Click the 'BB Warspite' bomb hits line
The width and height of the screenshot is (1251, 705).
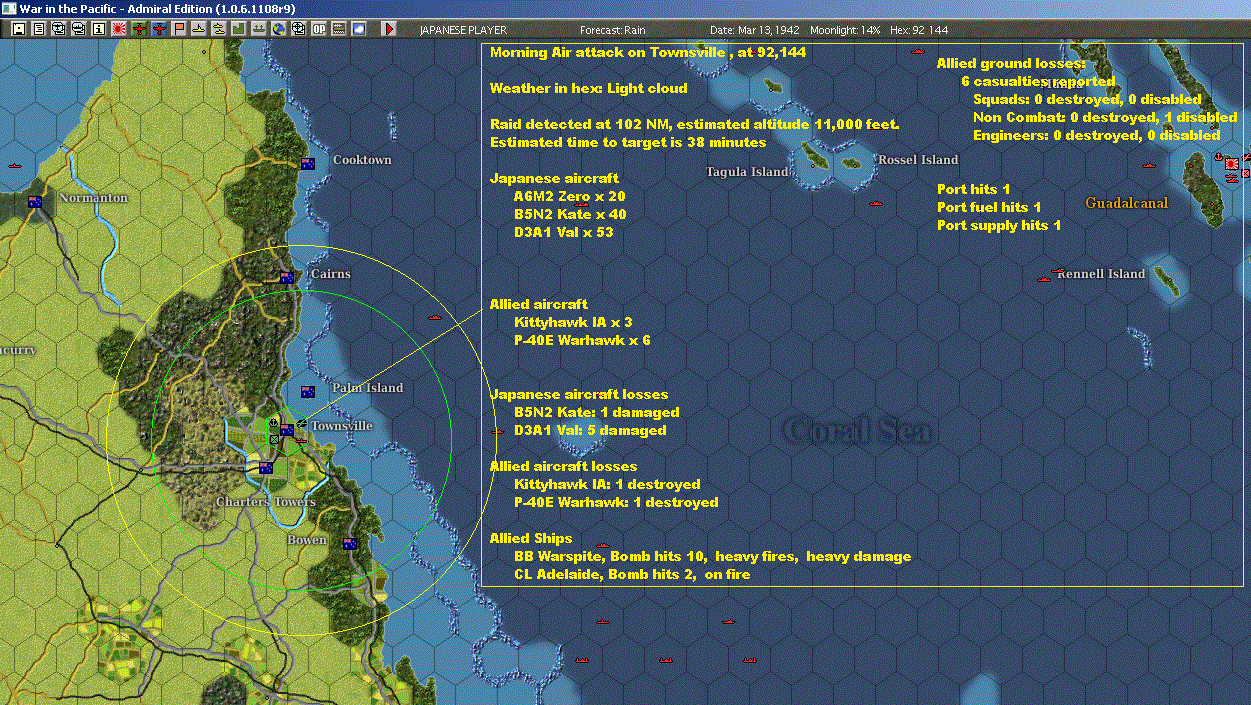click(713, 556)
